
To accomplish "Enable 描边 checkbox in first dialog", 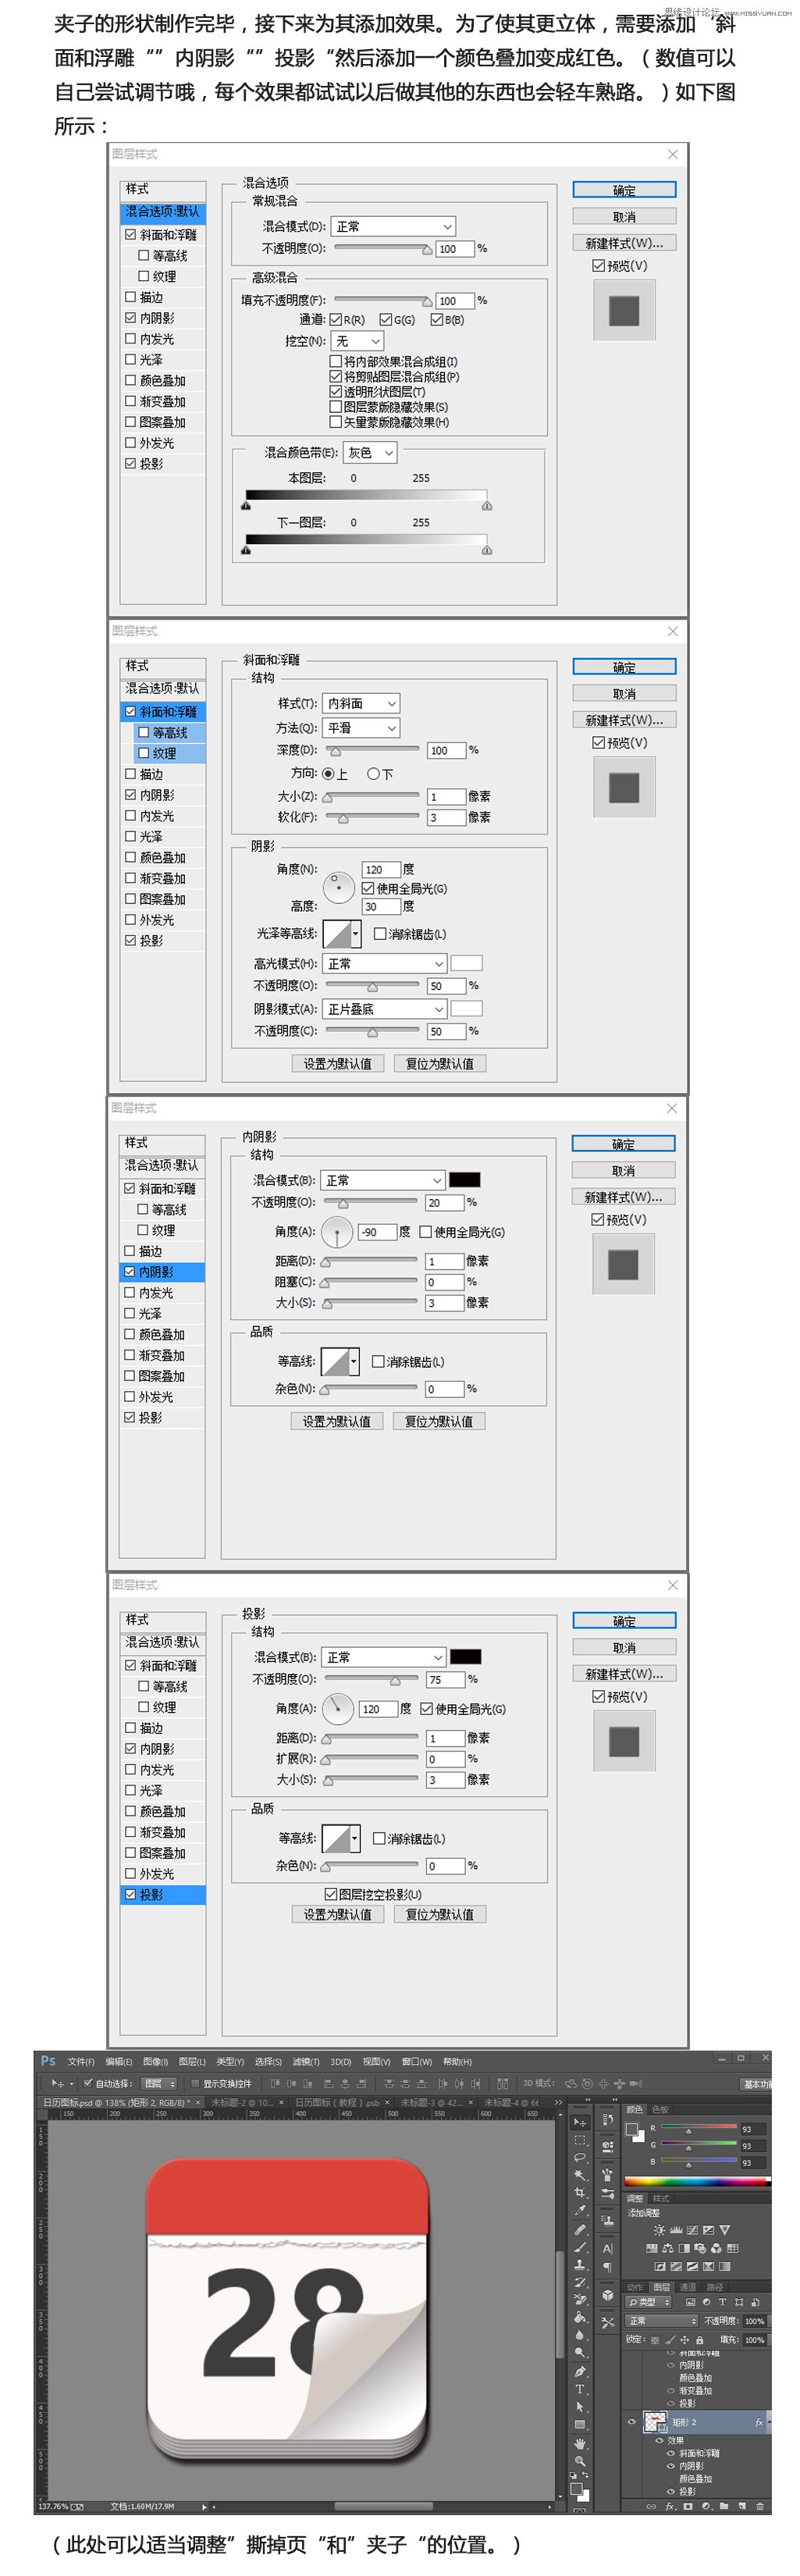I will (x=131, y=297).
